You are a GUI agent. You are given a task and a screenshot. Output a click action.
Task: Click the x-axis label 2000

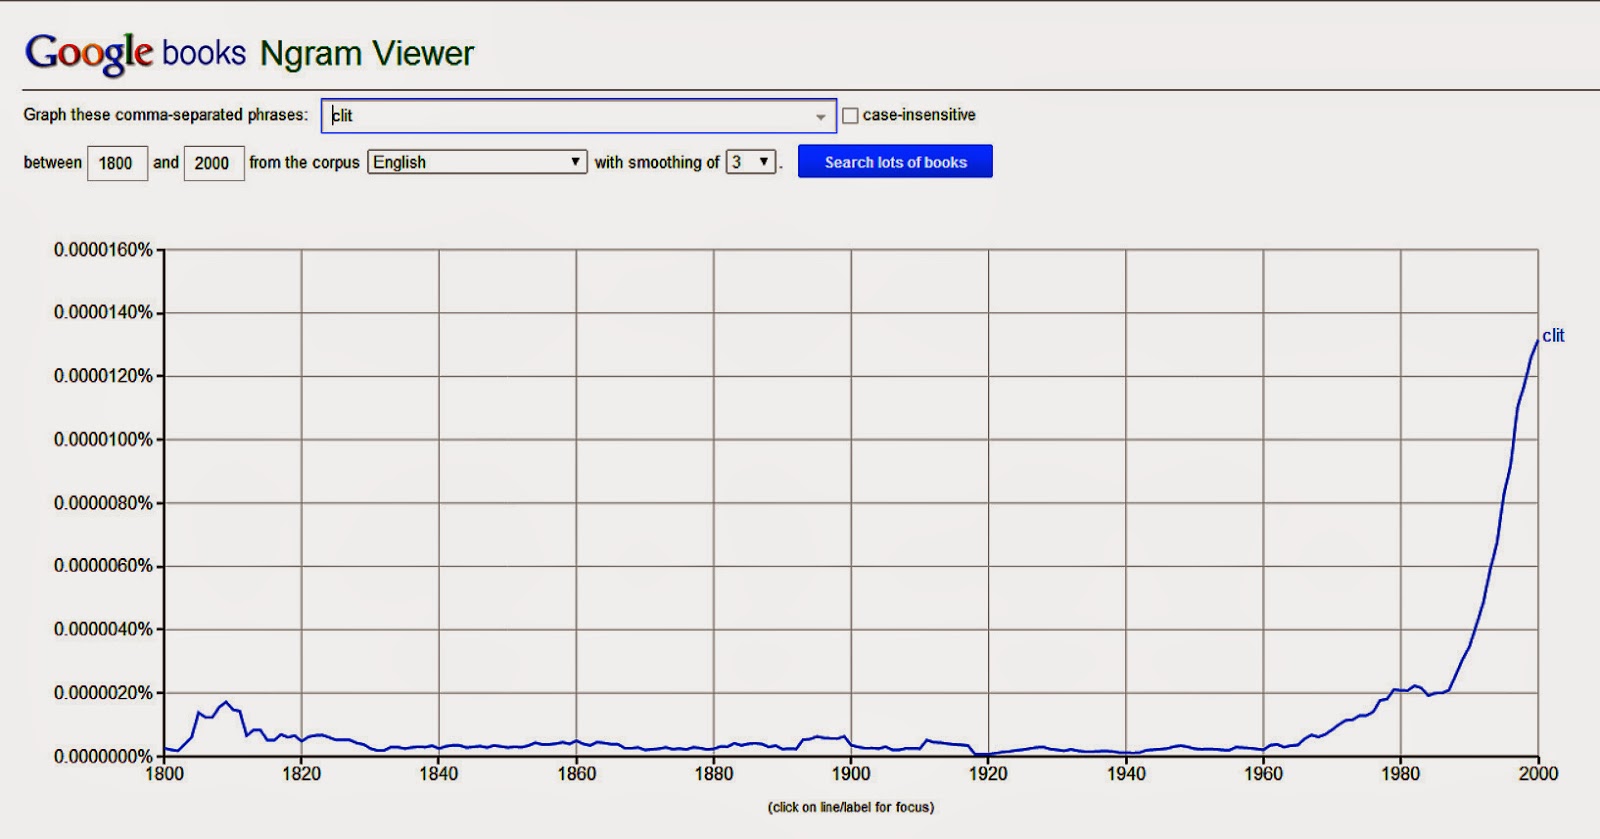(1538, 773)
